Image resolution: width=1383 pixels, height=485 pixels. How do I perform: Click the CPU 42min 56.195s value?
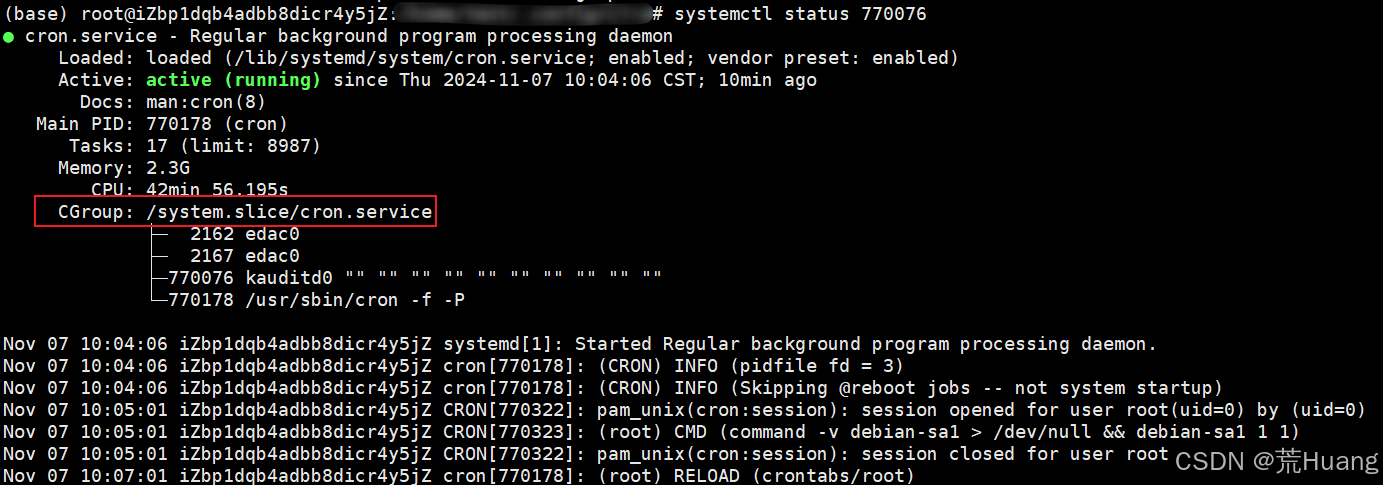(217, 189)
